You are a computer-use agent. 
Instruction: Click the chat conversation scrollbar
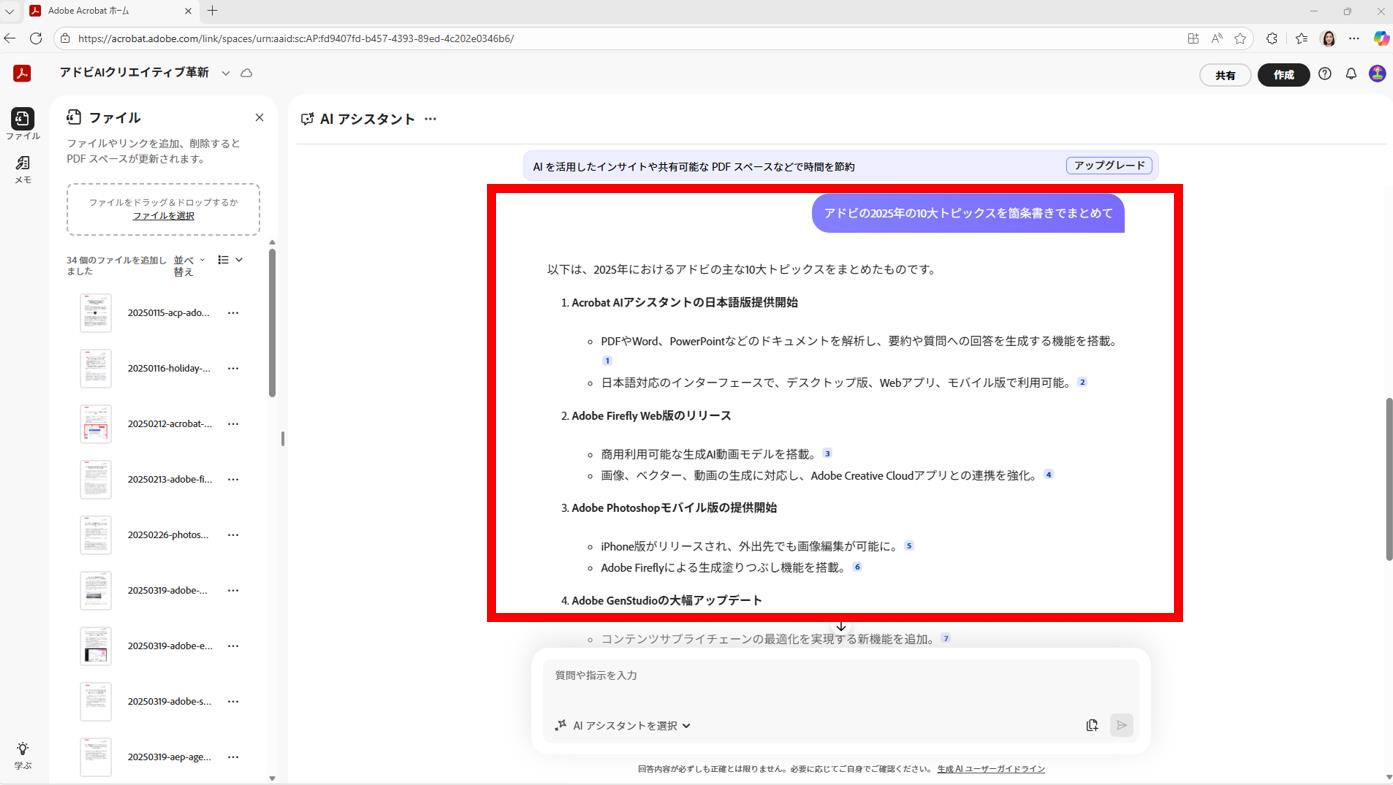click(x=1388, y=479)
